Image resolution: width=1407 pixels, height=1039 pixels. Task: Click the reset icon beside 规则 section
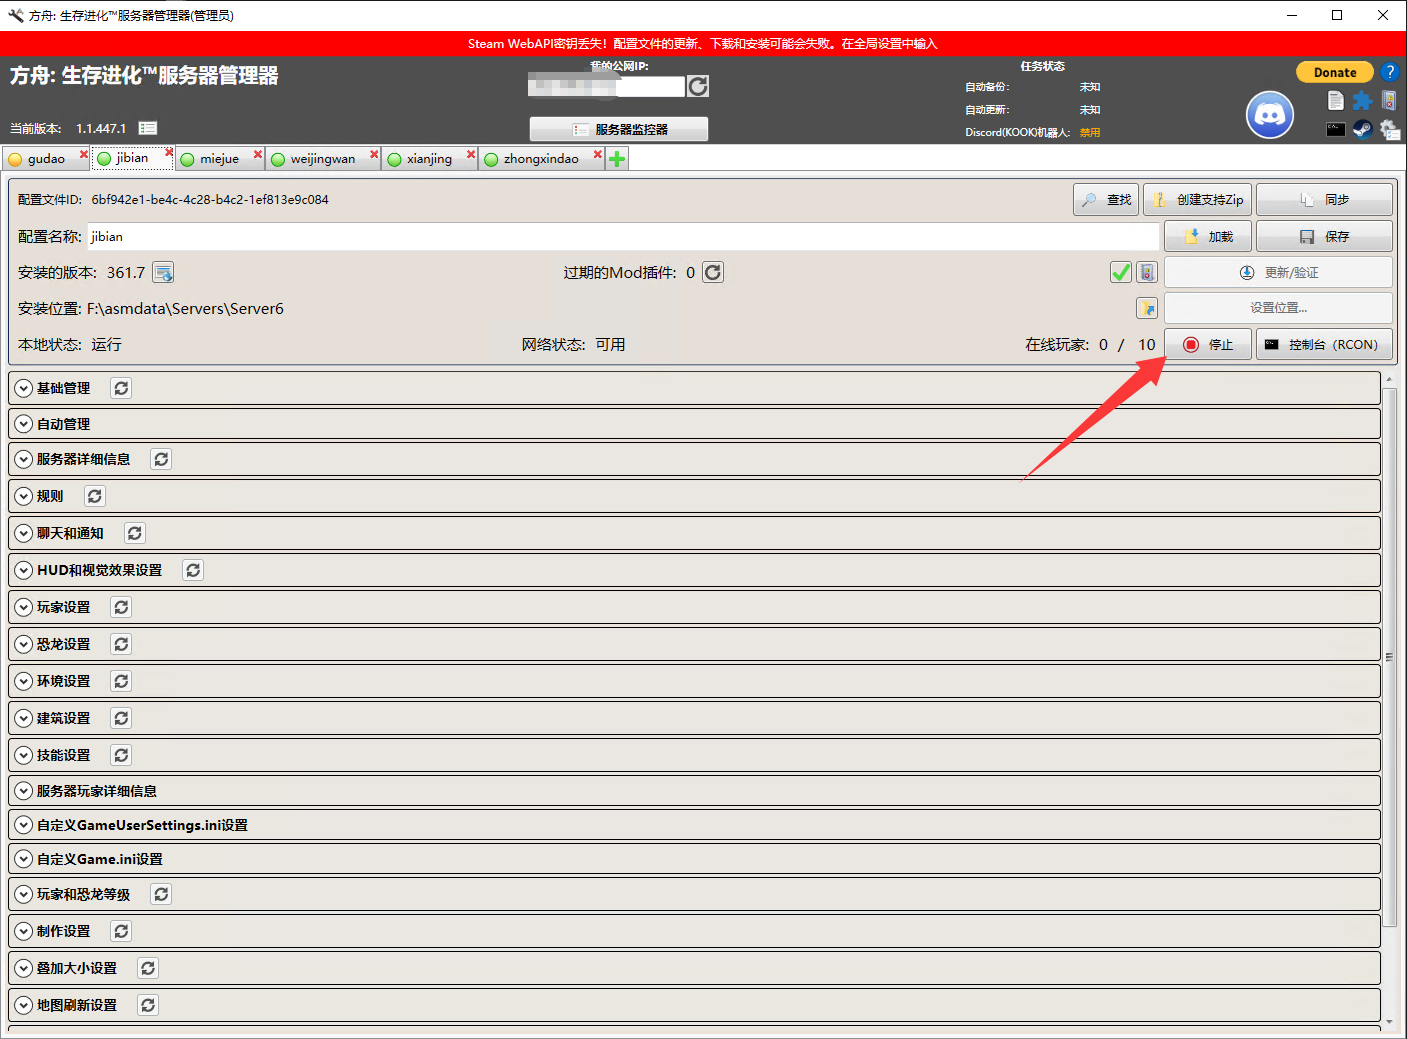(x=95, y=496)
